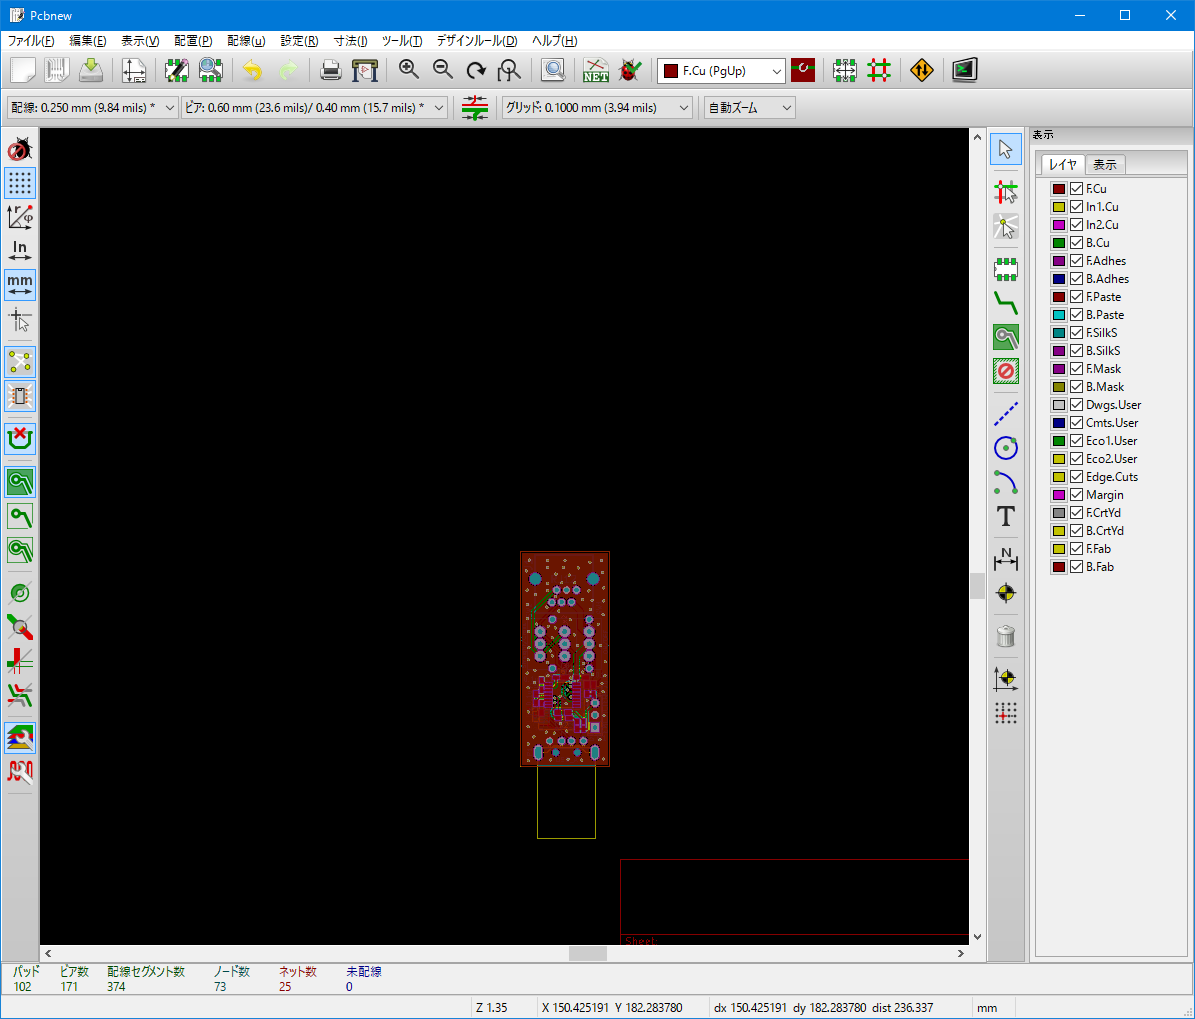Switch units to millimeters
Viewport: 1195px width, 1019px height.
pos(20,285)
